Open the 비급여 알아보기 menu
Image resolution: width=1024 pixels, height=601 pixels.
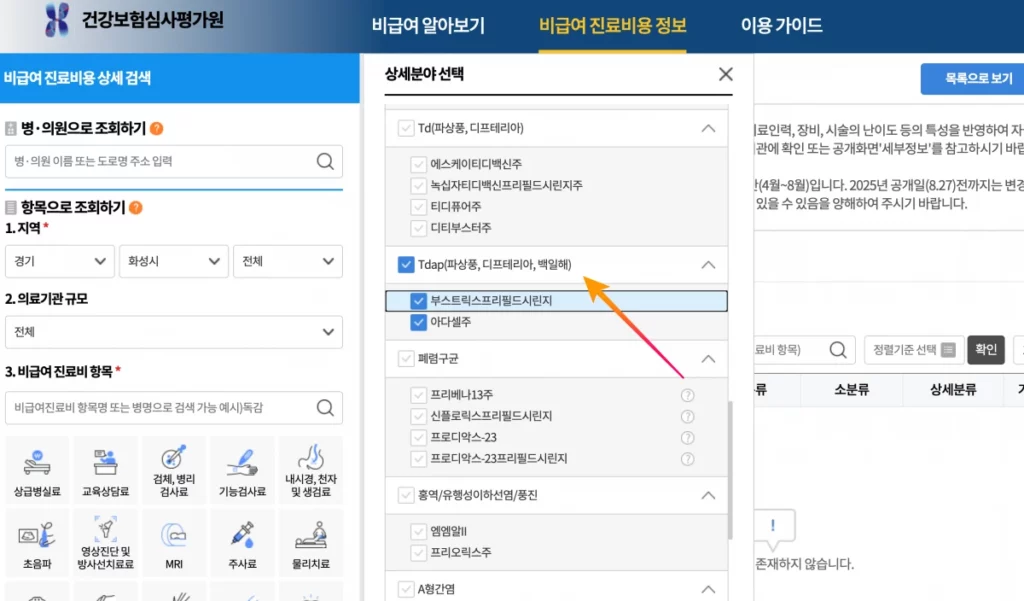tap(427, 27)
